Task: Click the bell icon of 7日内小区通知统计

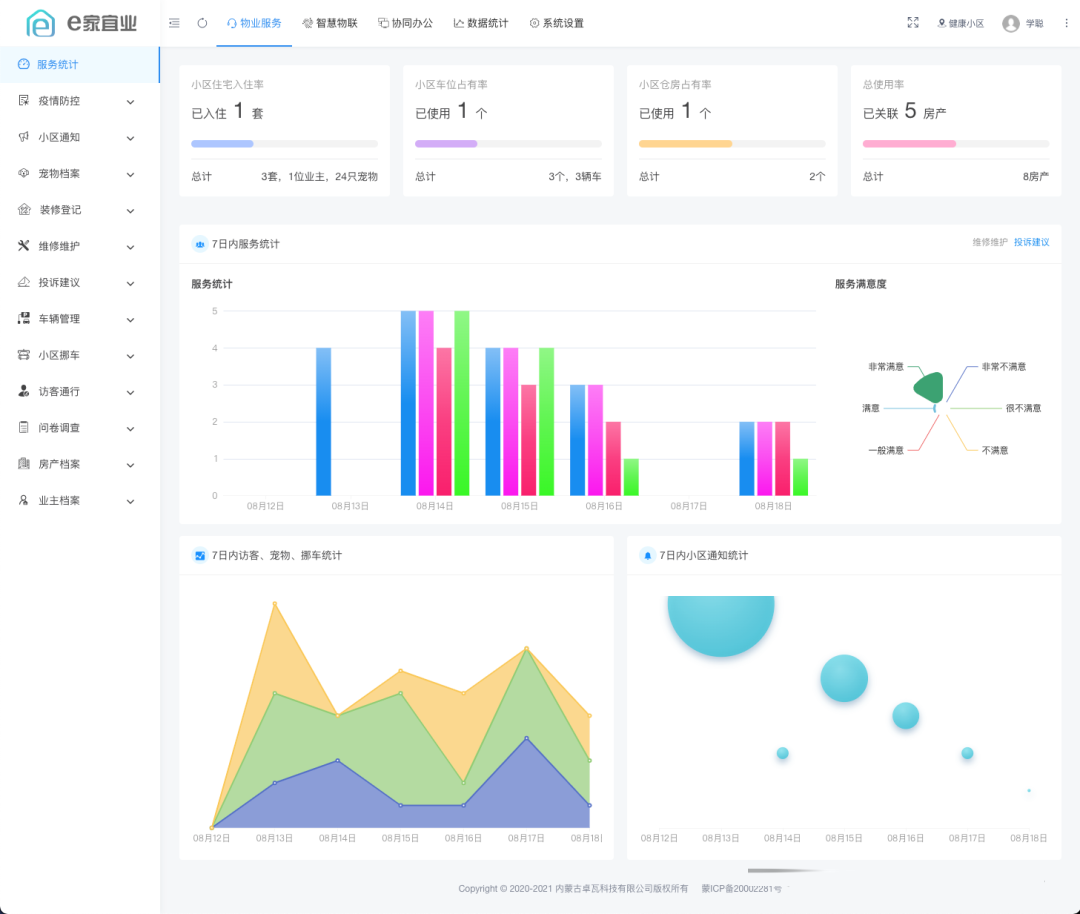Action: pyautogui.click(x=647, y=555)
